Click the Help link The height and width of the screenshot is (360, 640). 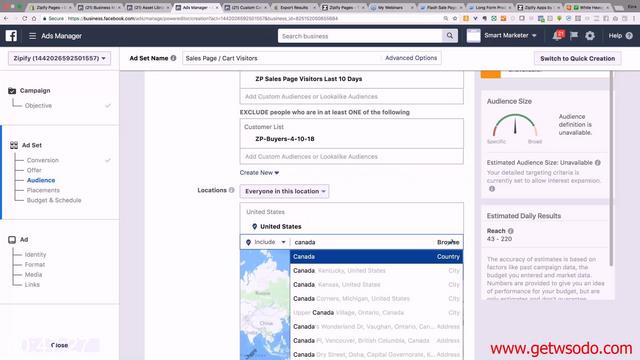615,36
